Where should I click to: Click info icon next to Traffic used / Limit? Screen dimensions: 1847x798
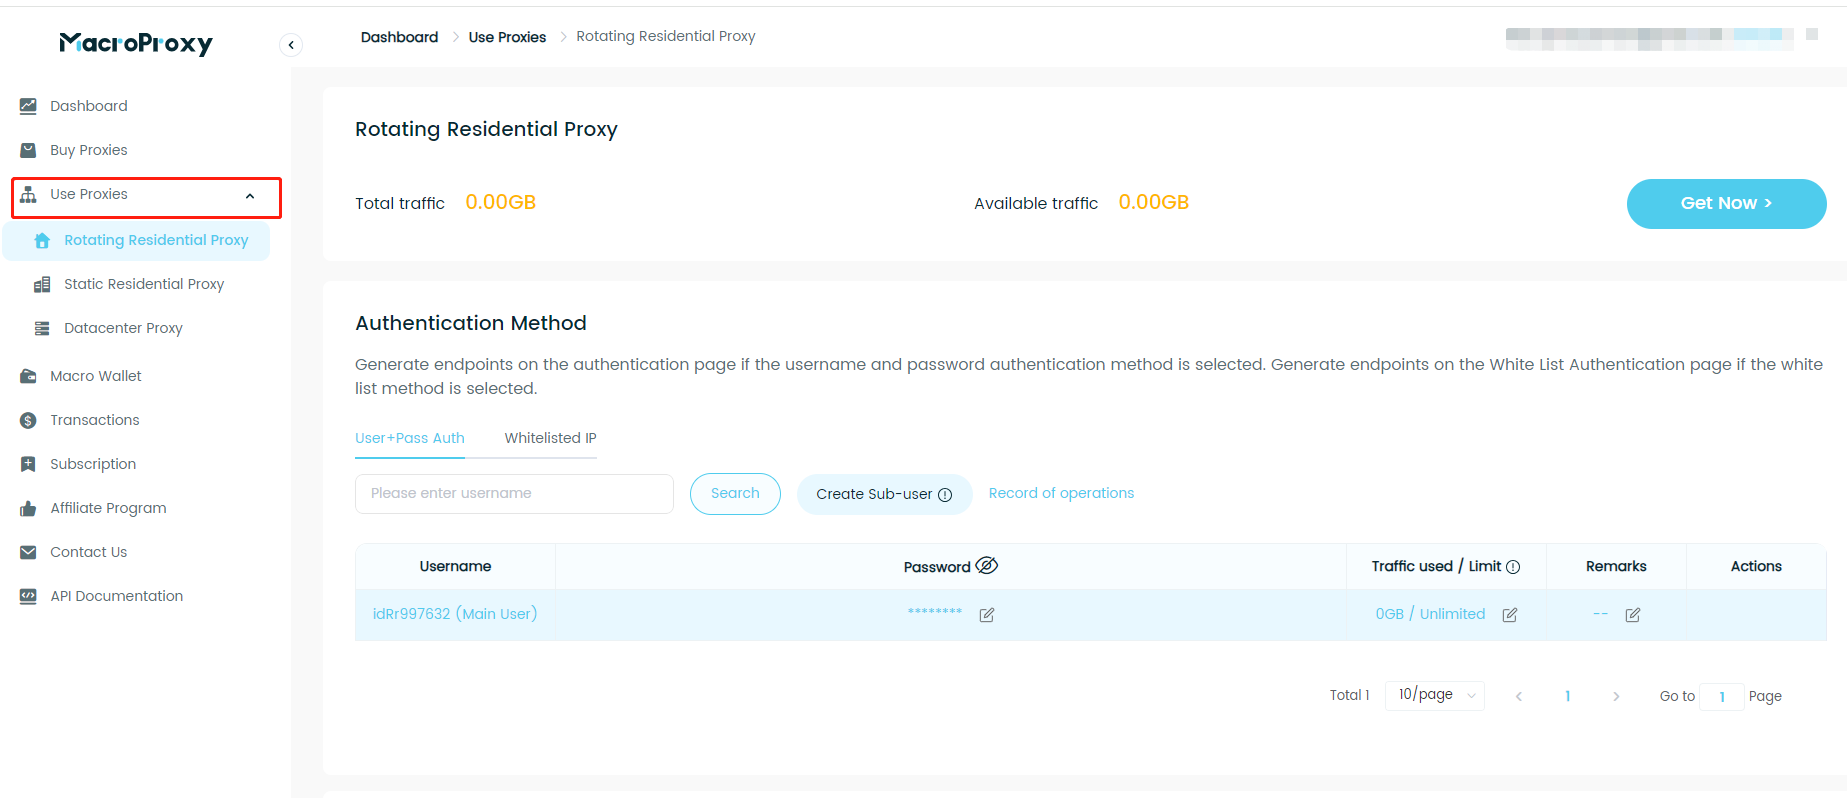[x=1513, y=567]
